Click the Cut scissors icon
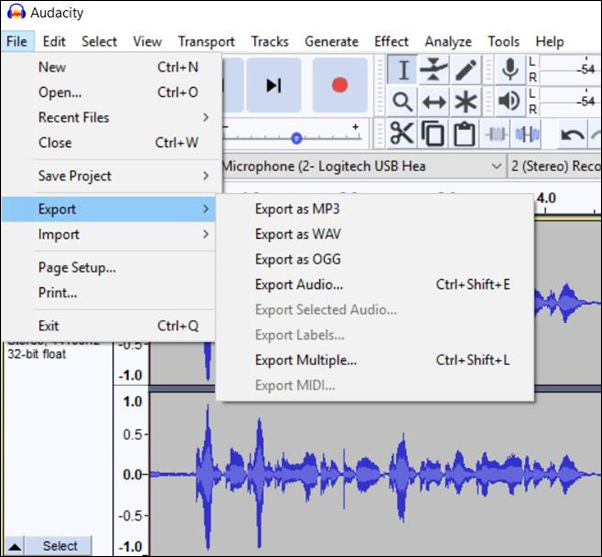The width and height of the screenshot is (602, 557). (x=402, y=134)
